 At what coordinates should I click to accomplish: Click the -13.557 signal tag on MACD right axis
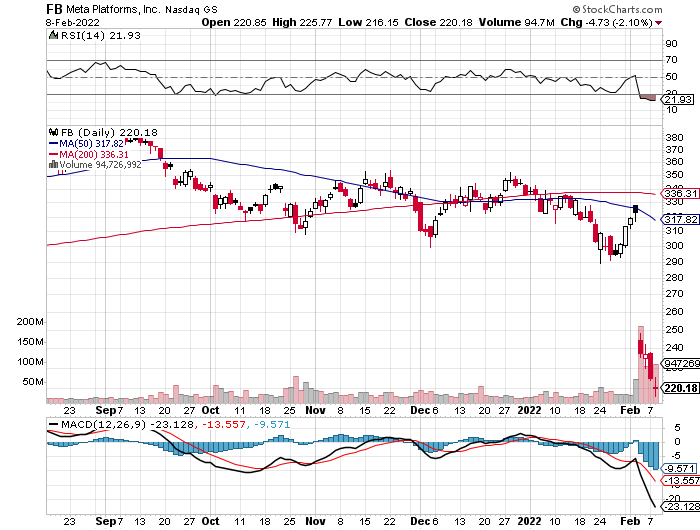click(x=680, y=480)
